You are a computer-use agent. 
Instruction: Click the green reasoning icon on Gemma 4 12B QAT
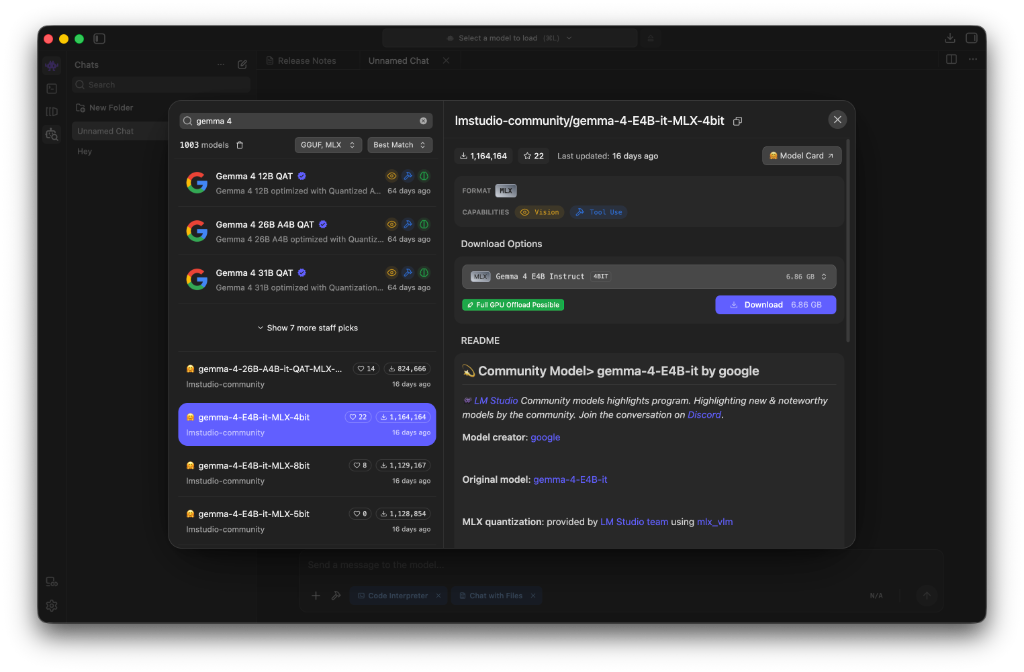tap(424, 176)
